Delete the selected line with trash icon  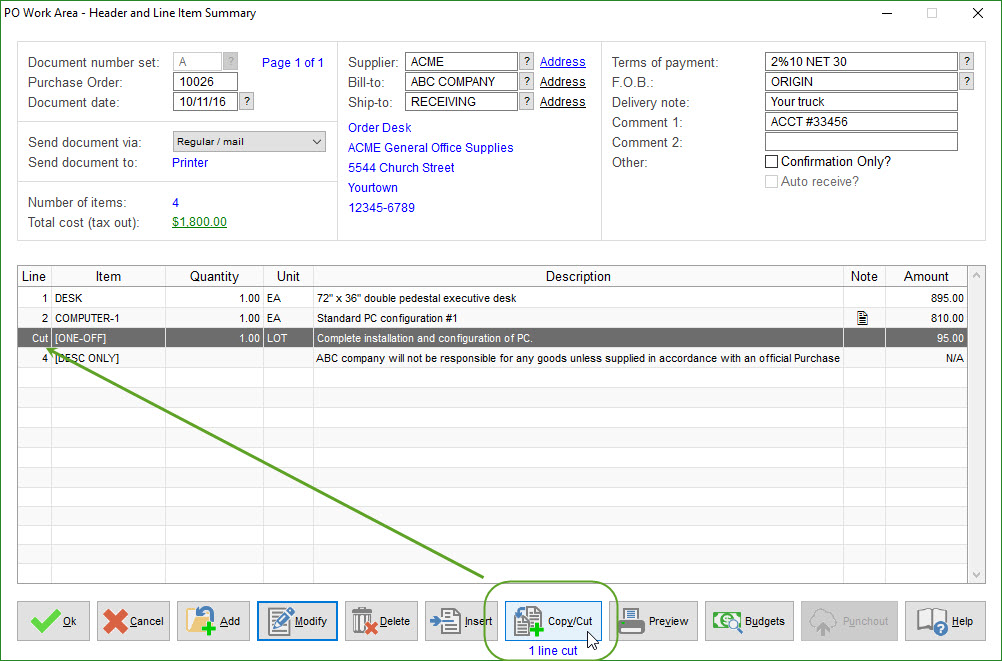[381, 621]
